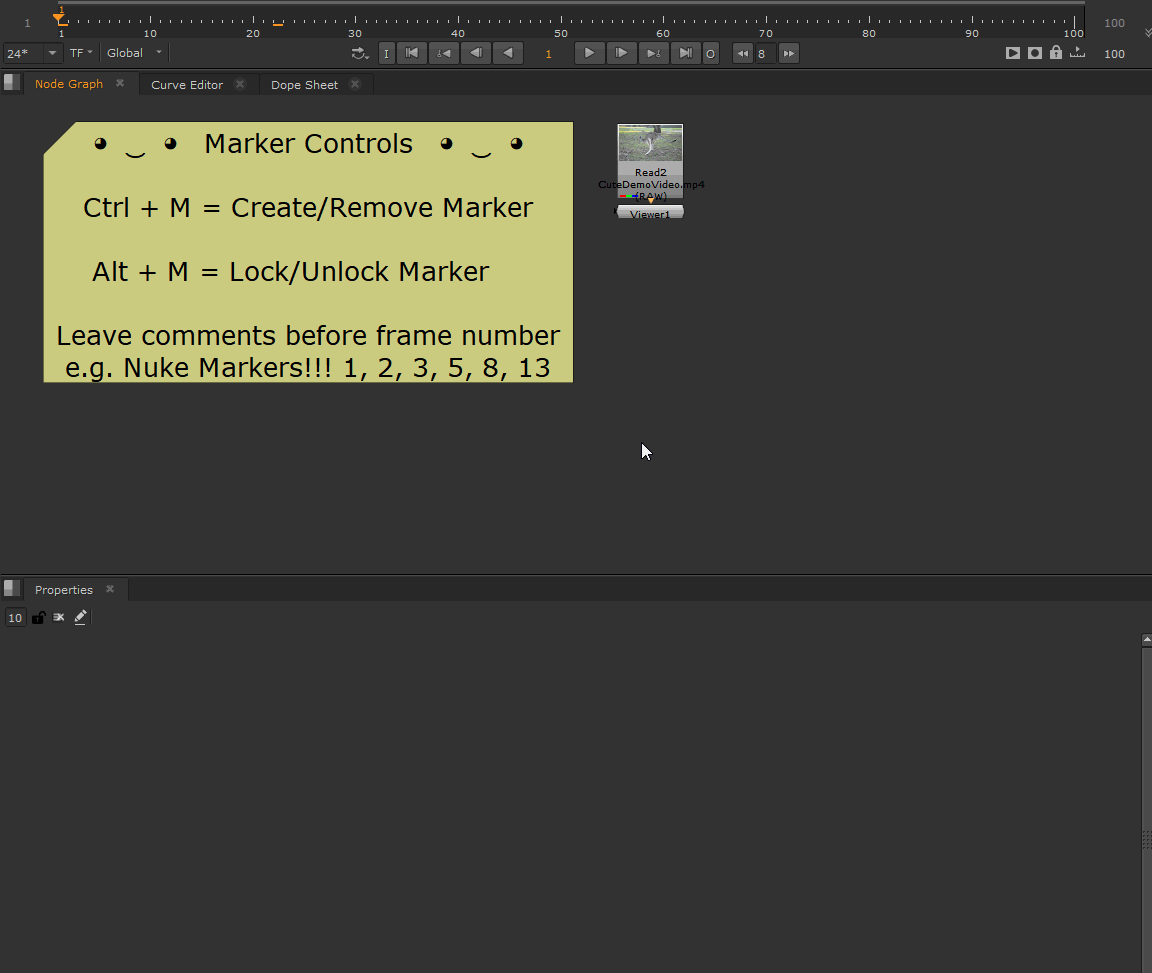Switch to the Dope Sheet tab
This screenshot has height=973, width=1152.
(x=304, y=85)
